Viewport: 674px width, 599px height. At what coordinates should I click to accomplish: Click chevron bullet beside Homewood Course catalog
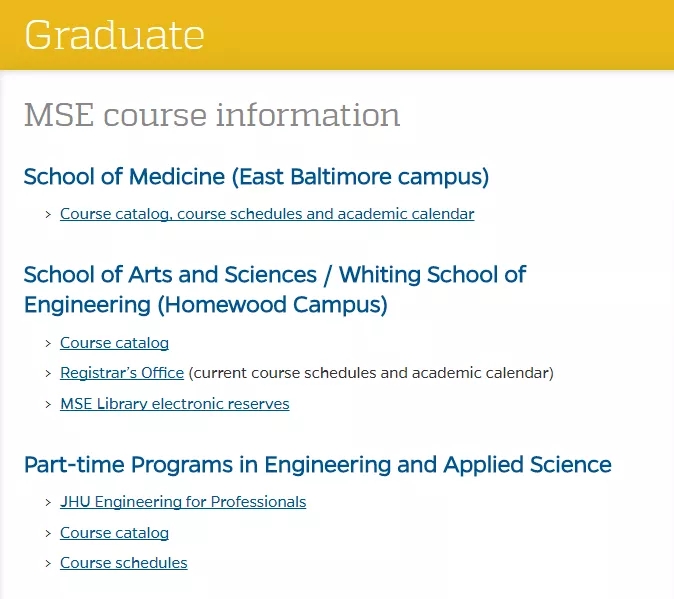coord(48,343)
